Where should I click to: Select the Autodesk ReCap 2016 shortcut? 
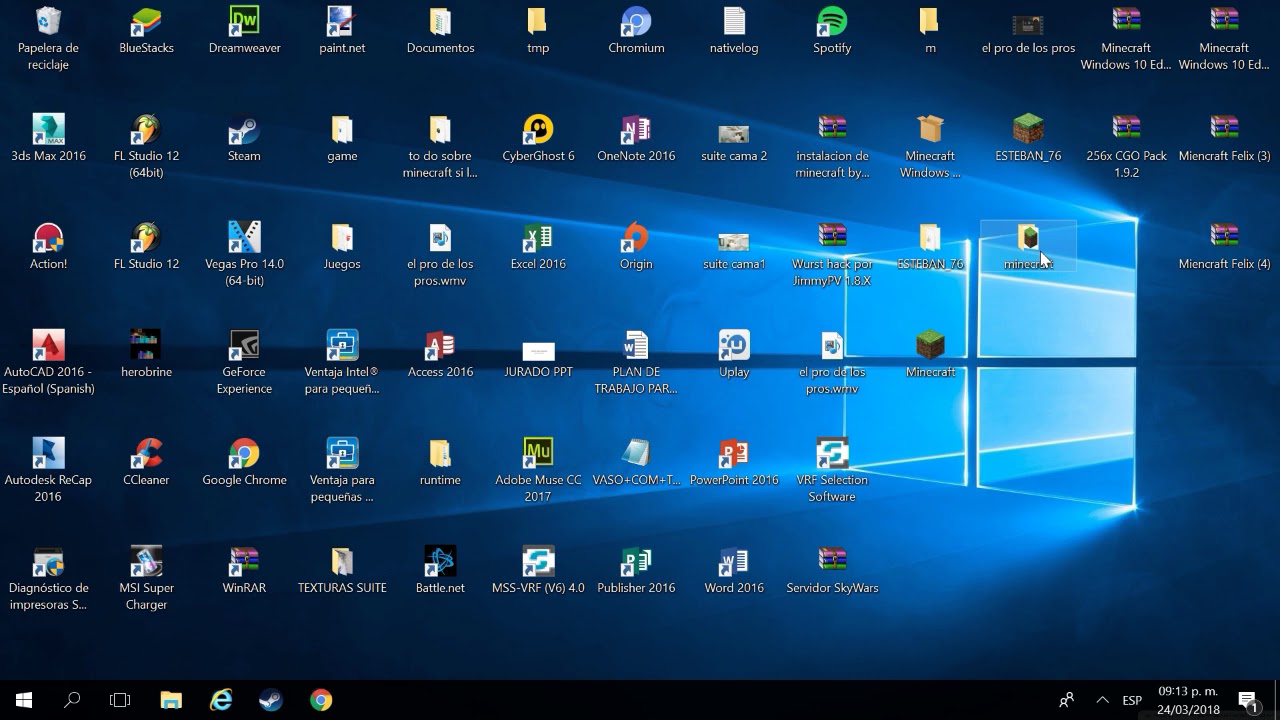coord(48,469)
